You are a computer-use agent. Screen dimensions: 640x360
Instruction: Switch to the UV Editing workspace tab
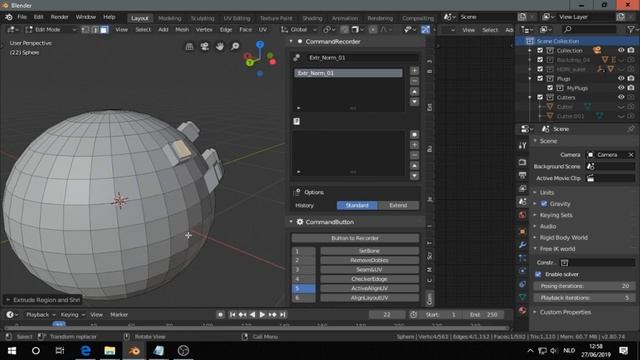tap(237, 18)
